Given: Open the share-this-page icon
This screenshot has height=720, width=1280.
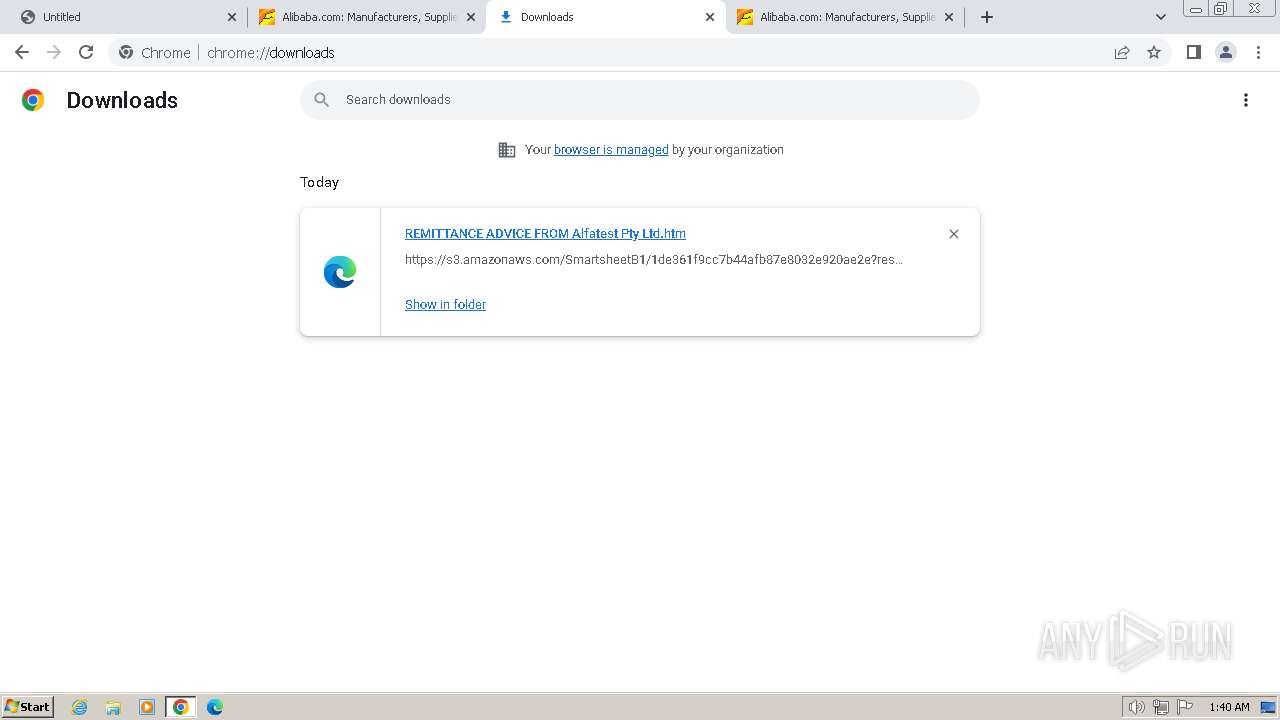Looking at the screenshot, I should click(x=1122, y=52).
